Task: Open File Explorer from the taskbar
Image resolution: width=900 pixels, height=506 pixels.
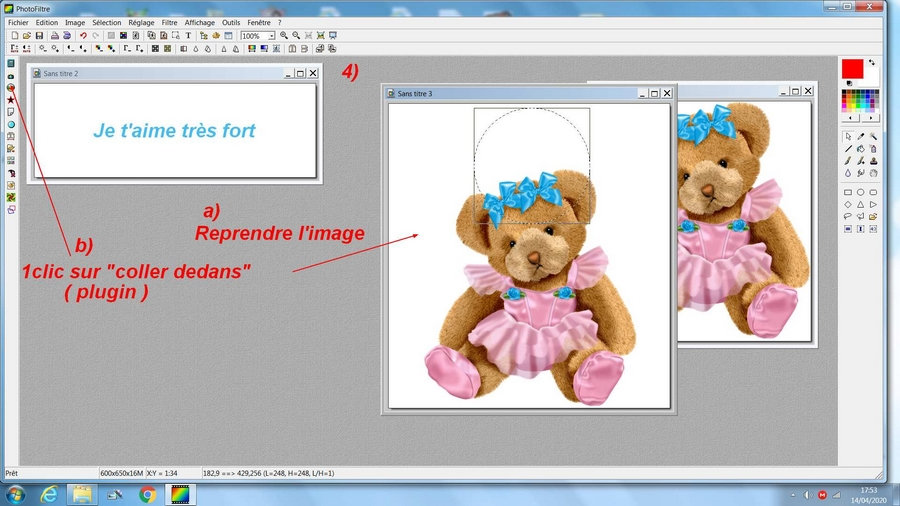Action: click(x=82, y=495)
